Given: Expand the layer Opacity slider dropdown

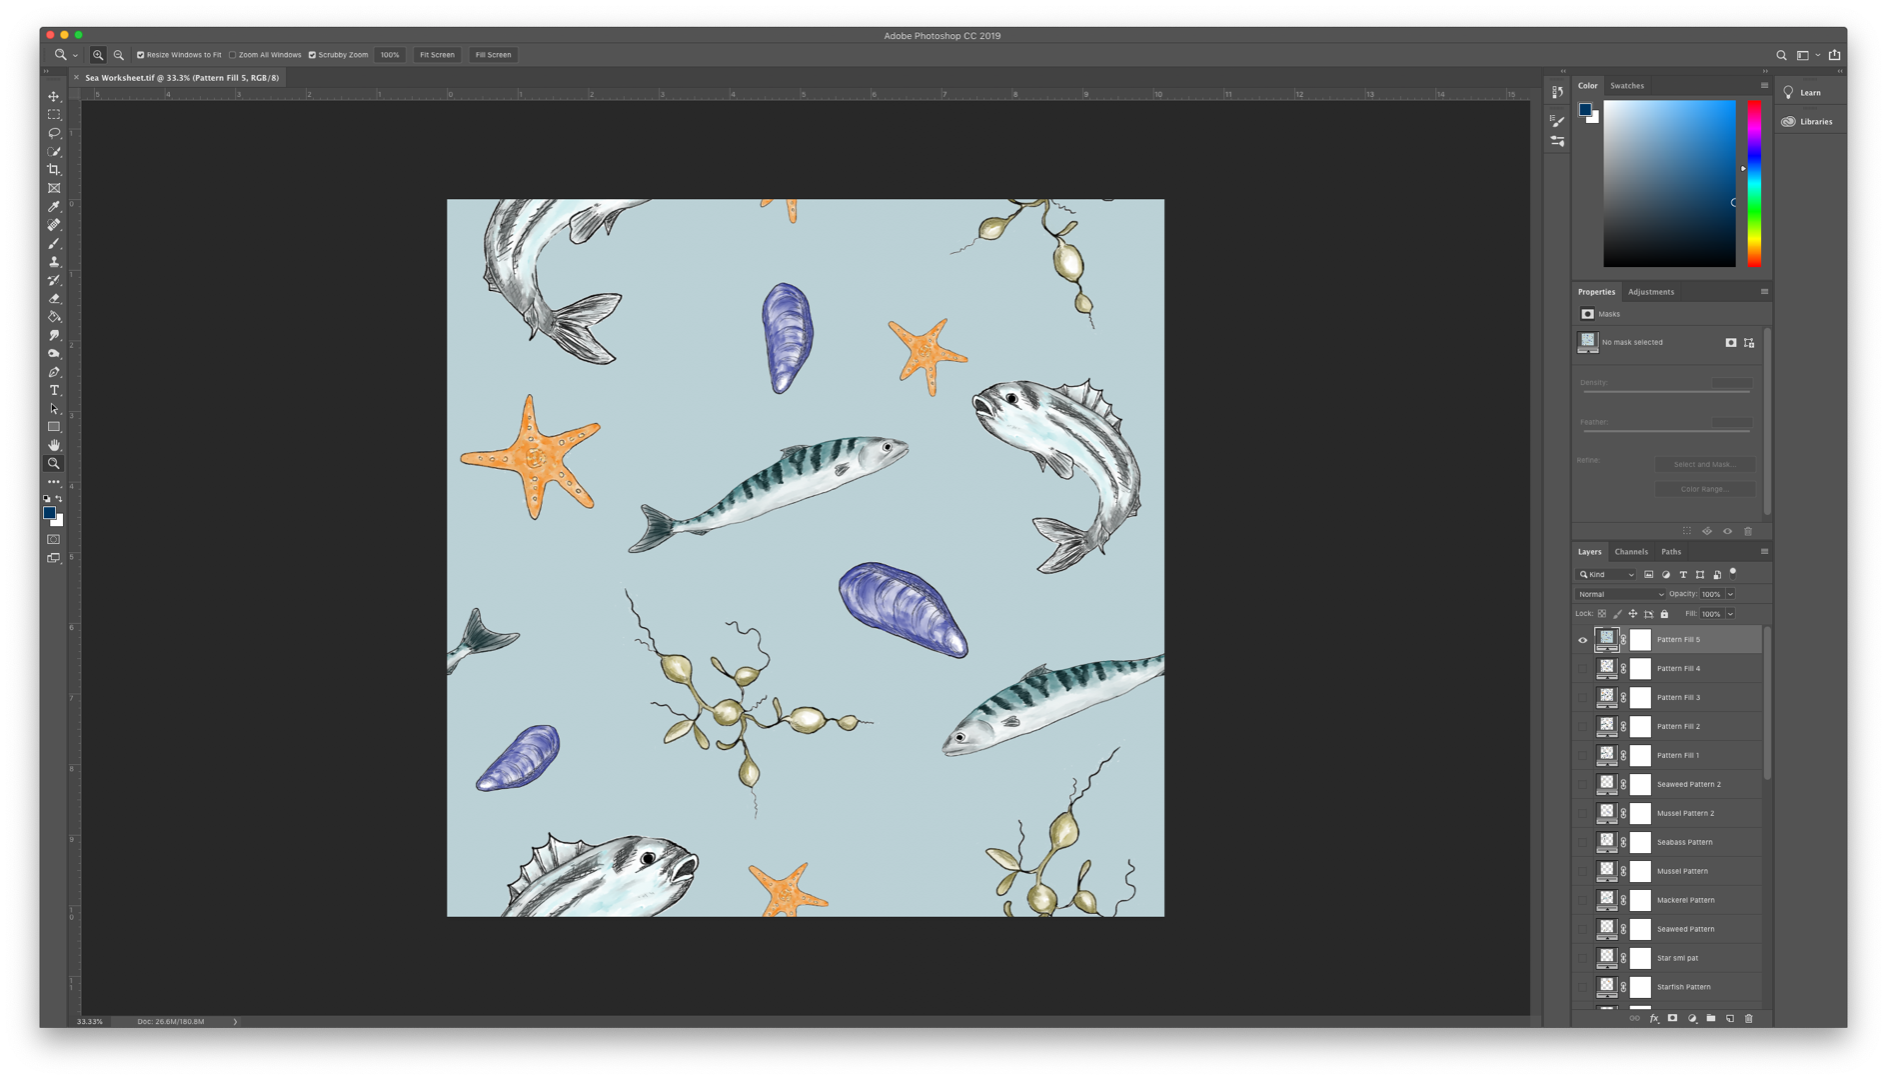Looking at the screenshot, I should pos(1730,594).
